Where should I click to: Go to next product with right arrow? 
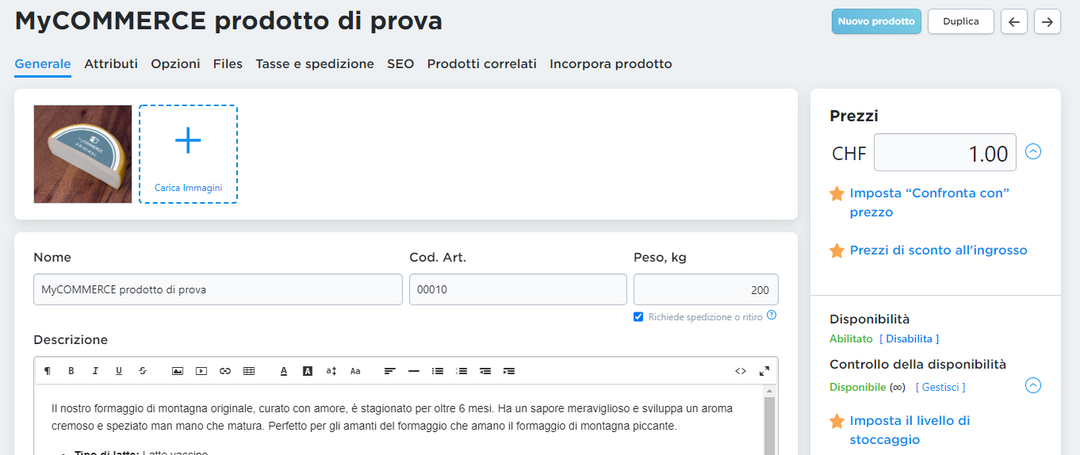(x=1048, y=21)
